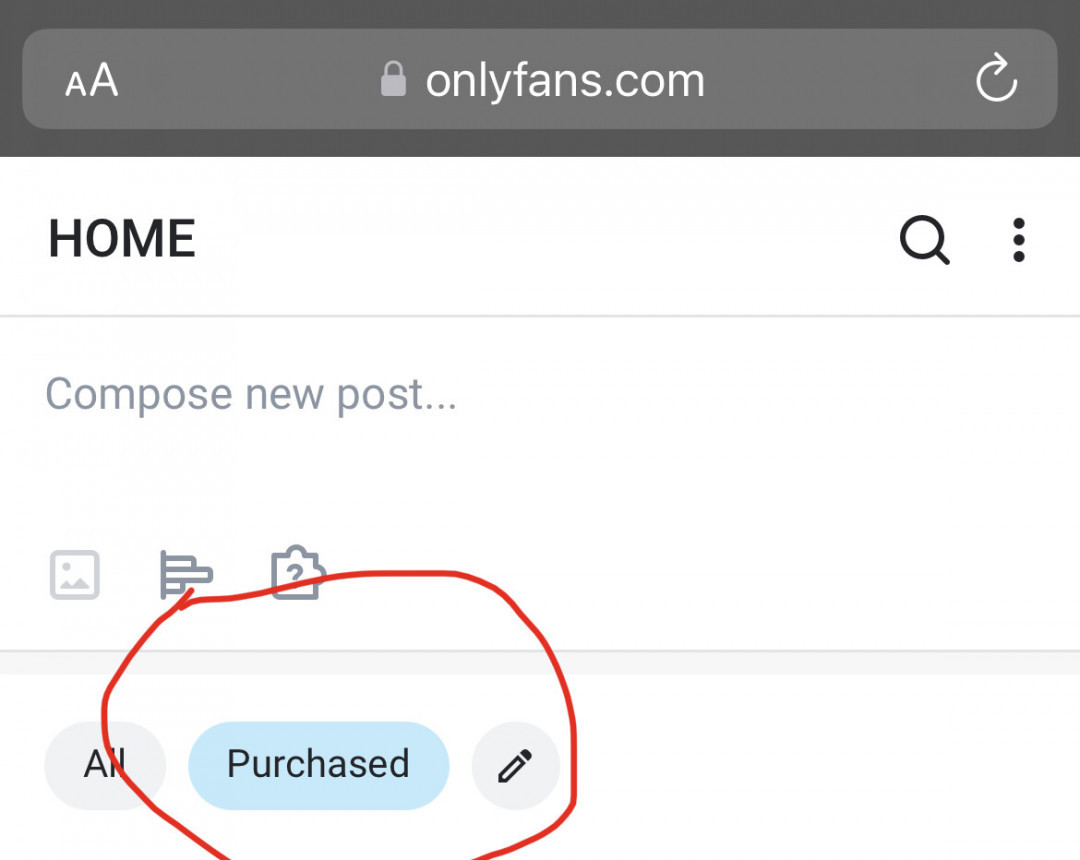Add media using the image icon

[x=75, y=575]
